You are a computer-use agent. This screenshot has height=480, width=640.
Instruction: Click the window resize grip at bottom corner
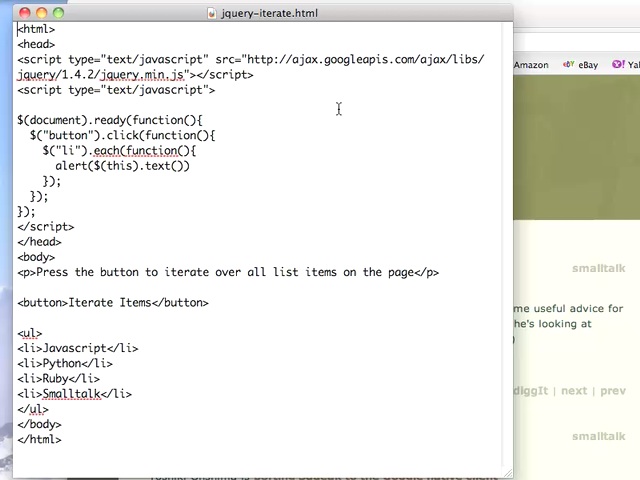point(508,473)
